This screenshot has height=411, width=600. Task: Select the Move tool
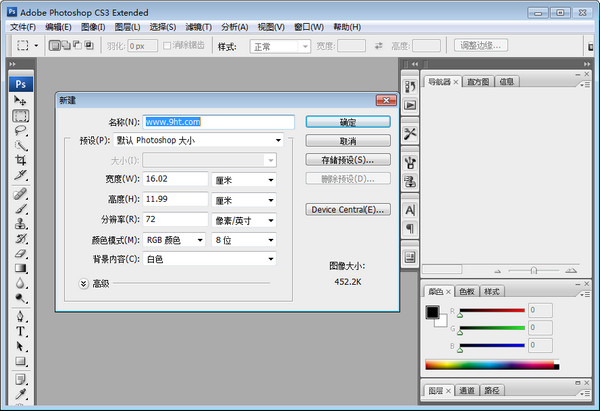pyautogui.click(x=20, y=100)
